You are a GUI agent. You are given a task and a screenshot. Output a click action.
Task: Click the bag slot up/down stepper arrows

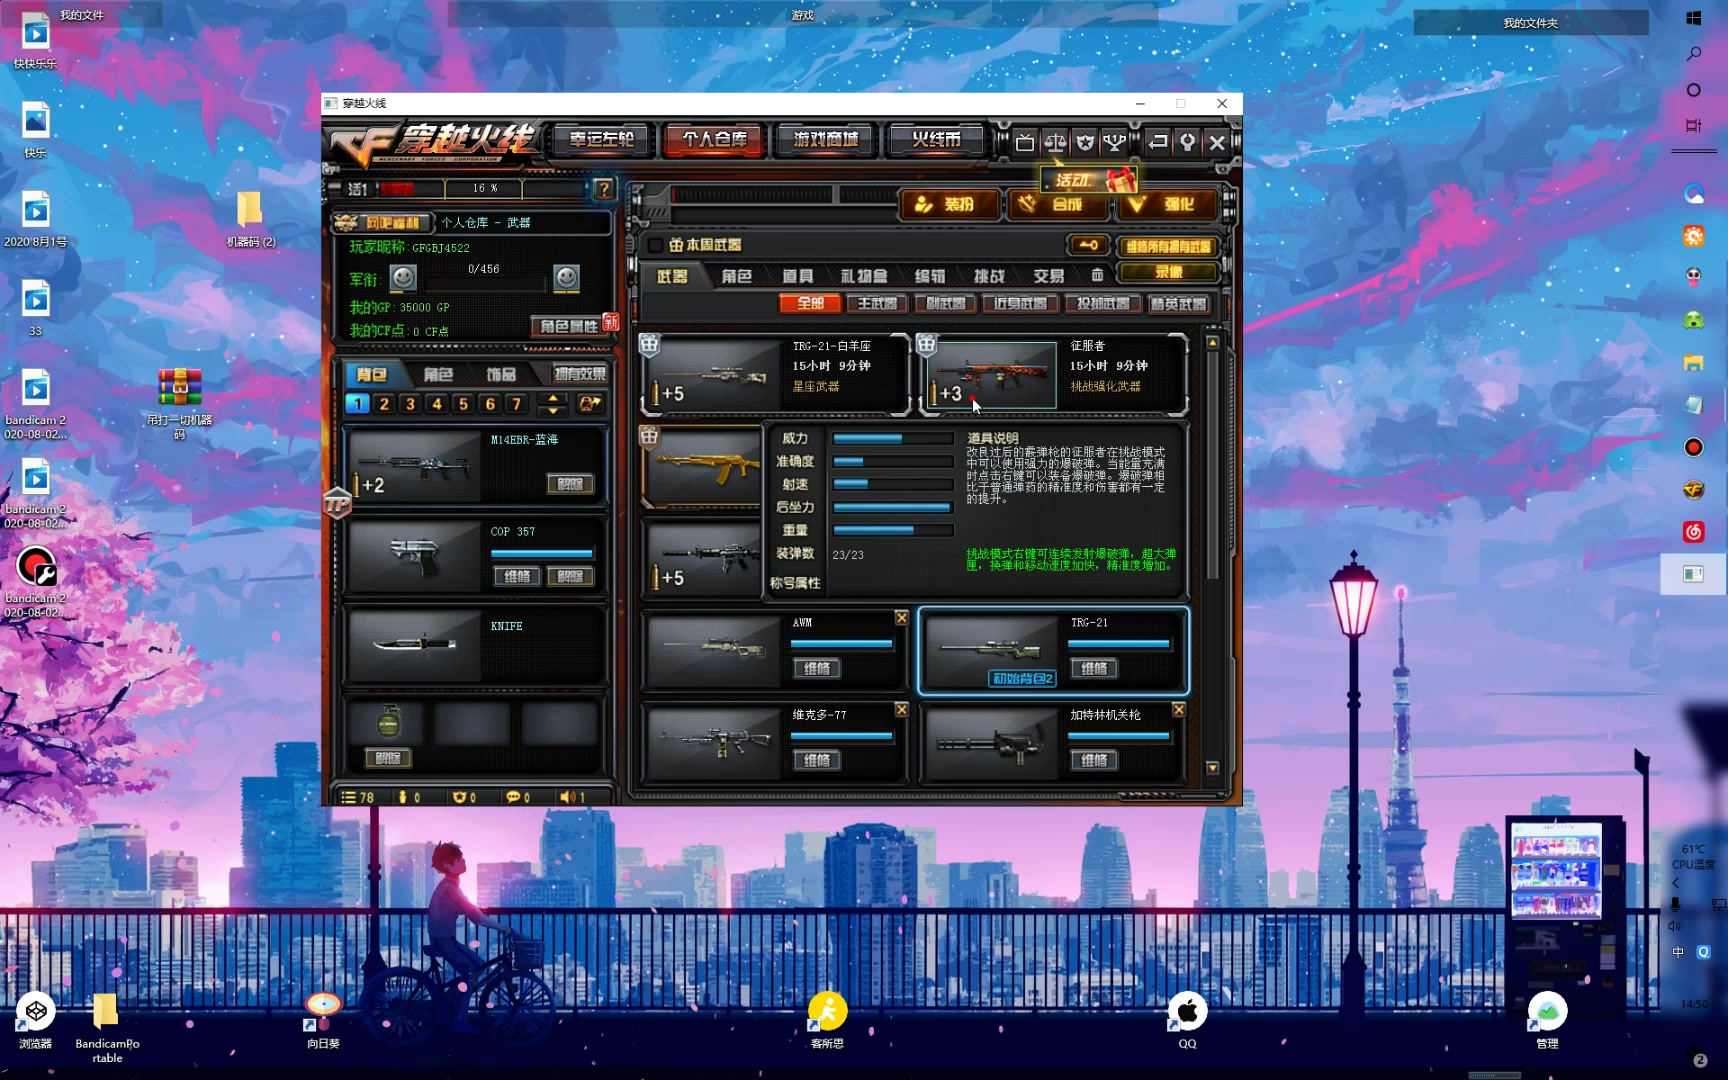click(x=553, y=404)
